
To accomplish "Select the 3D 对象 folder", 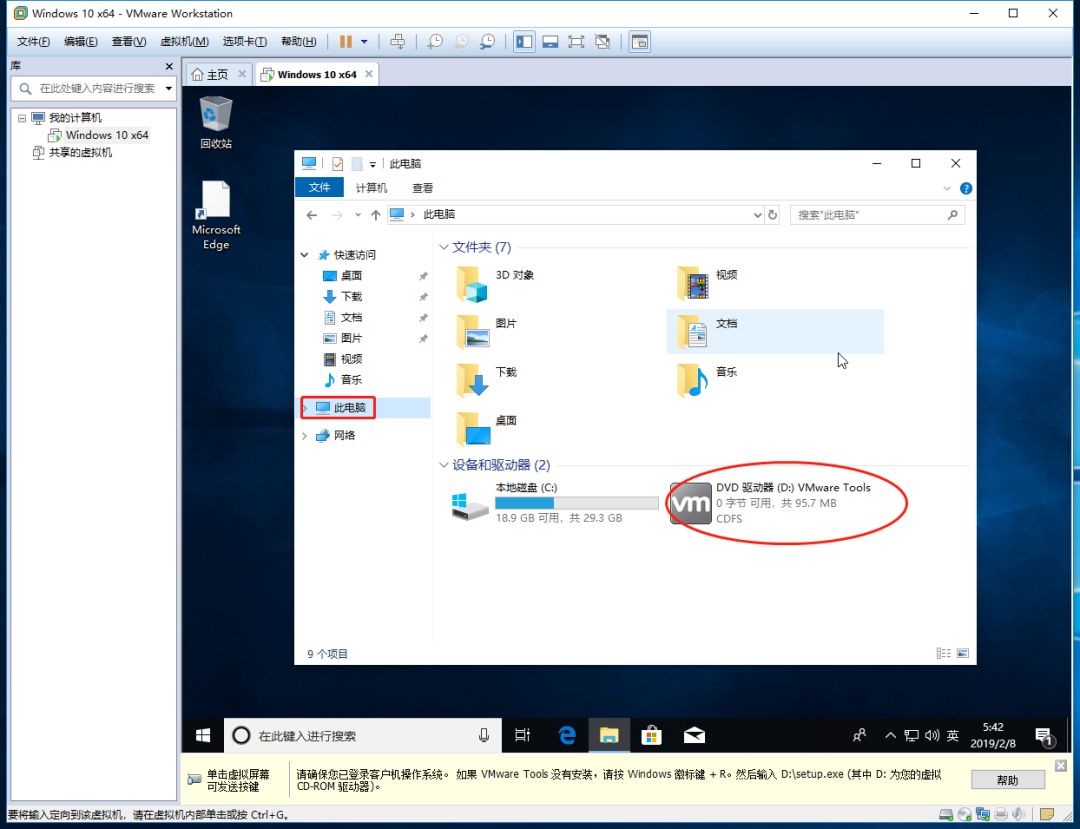I will pyautogui.click(x=496, y=284).
